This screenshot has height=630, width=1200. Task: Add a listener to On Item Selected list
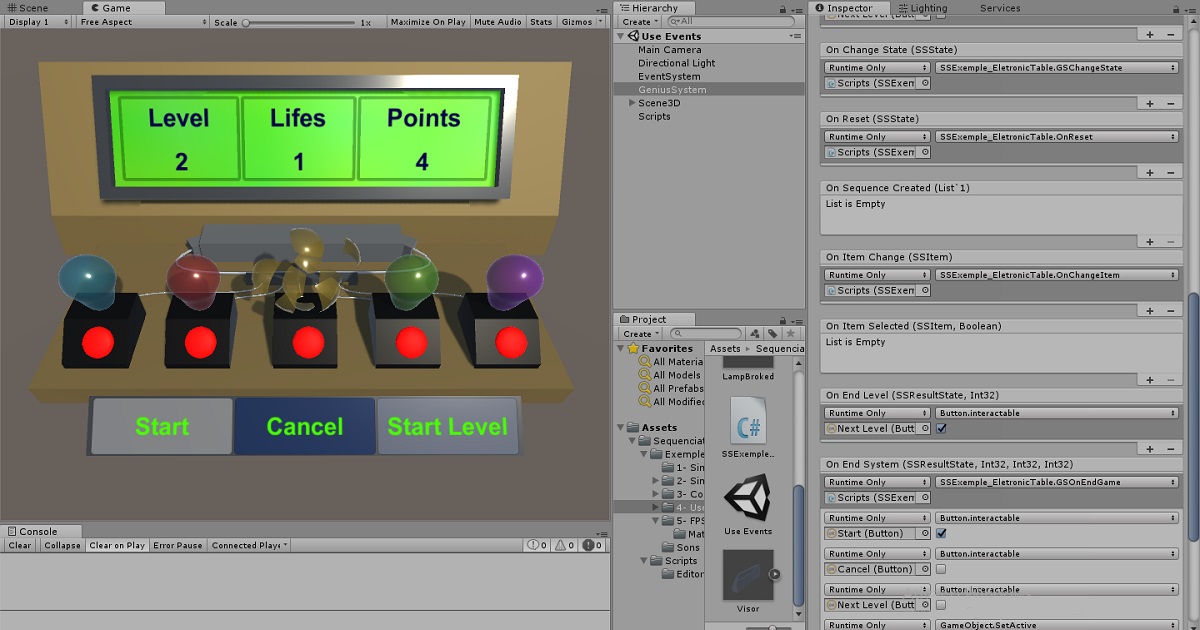tap(1149, 380)
